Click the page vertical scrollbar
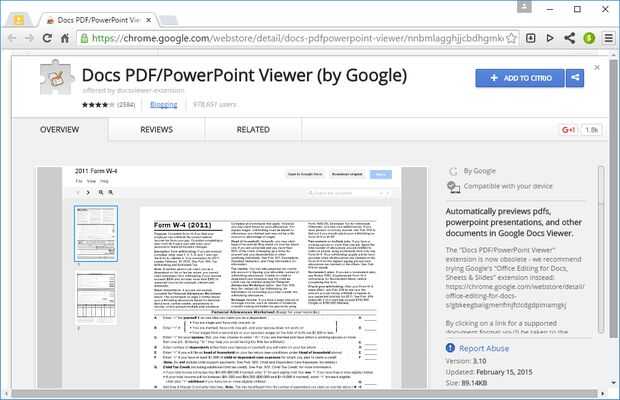 click(613, 198)
